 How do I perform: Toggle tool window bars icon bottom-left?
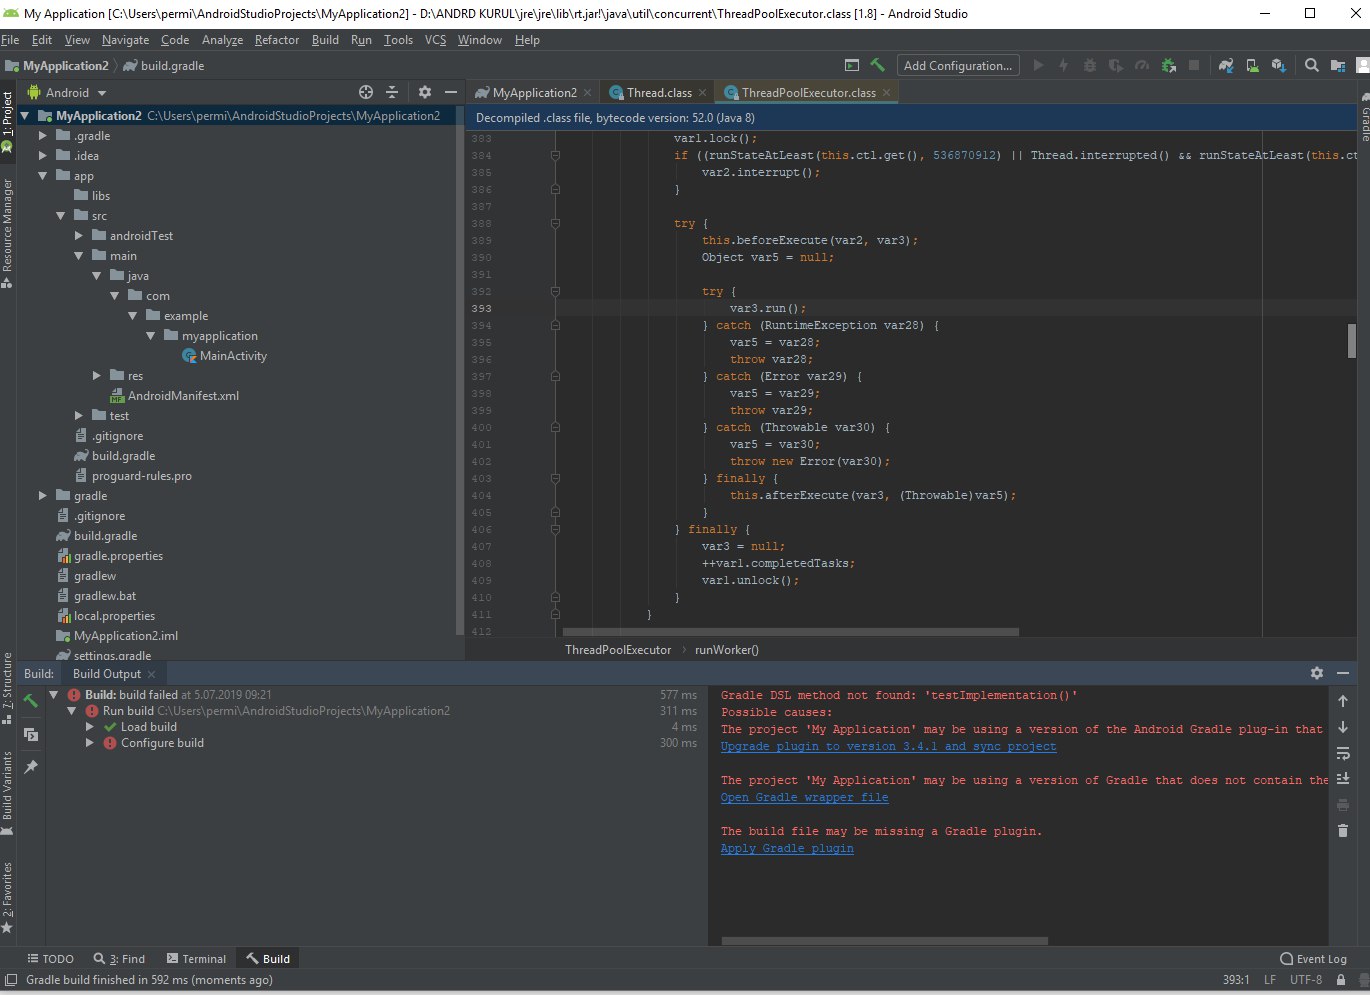pyautogui.click(x=10, y=980)
